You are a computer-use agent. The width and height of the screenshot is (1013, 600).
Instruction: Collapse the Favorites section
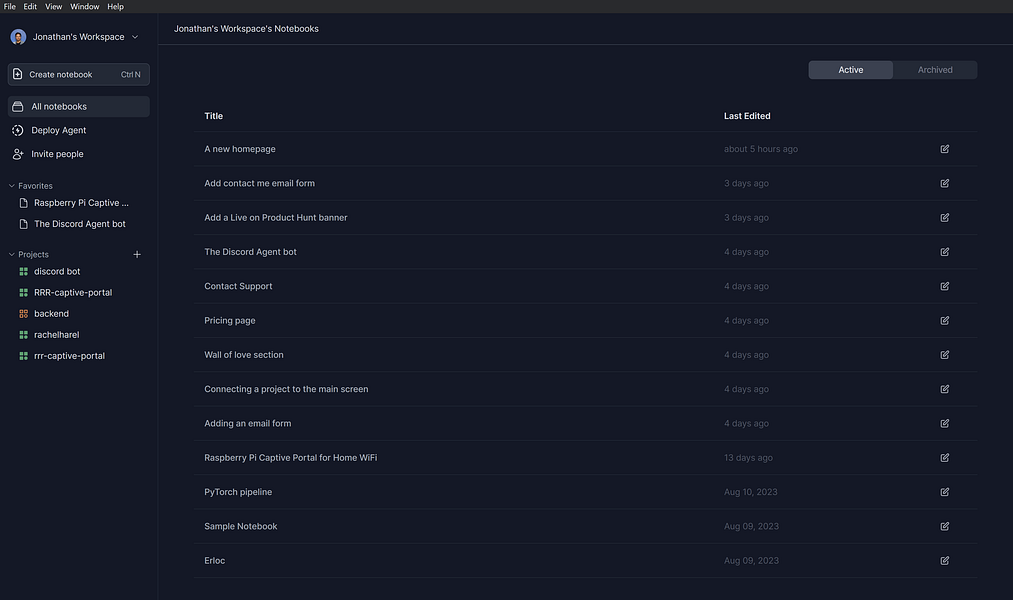tap(12, 186)
